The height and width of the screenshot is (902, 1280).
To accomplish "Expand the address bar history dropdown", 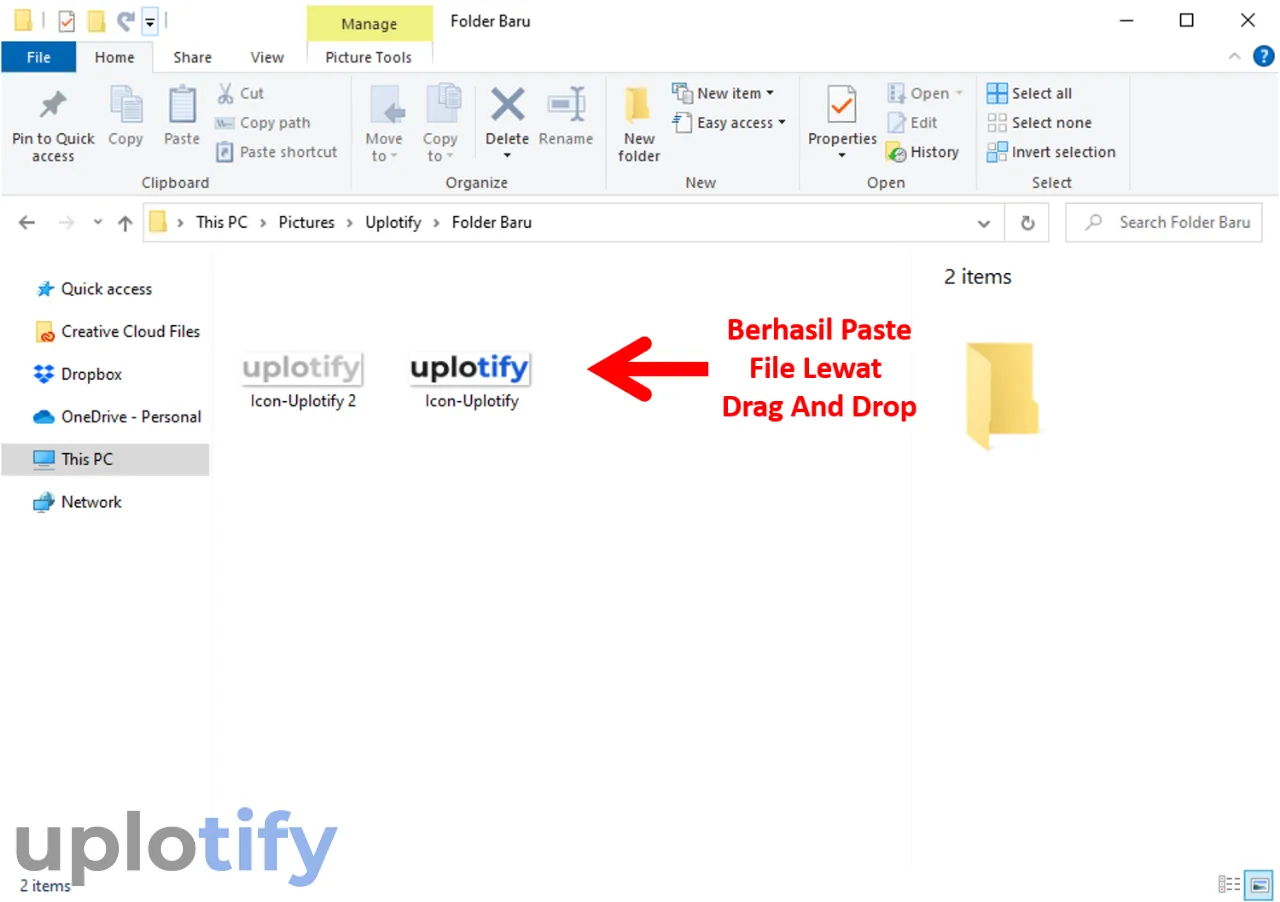I will pos(984,223).
